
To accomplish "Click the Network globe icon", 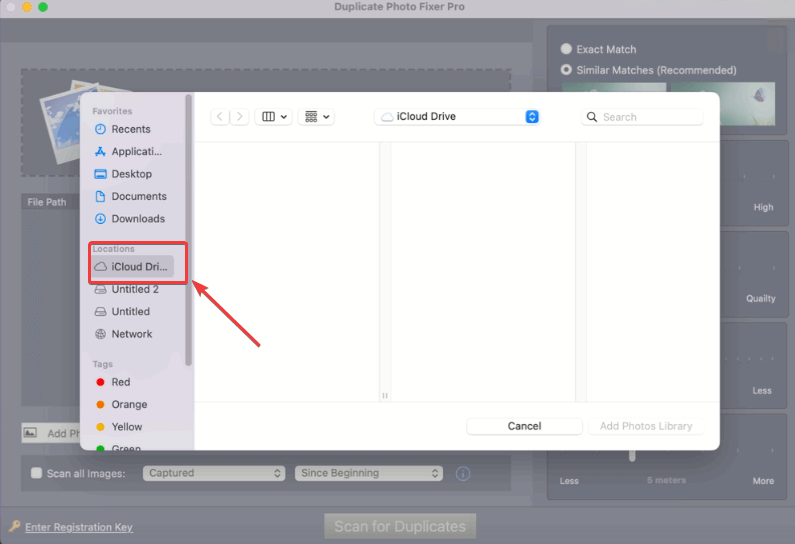I will pos(100,334).
